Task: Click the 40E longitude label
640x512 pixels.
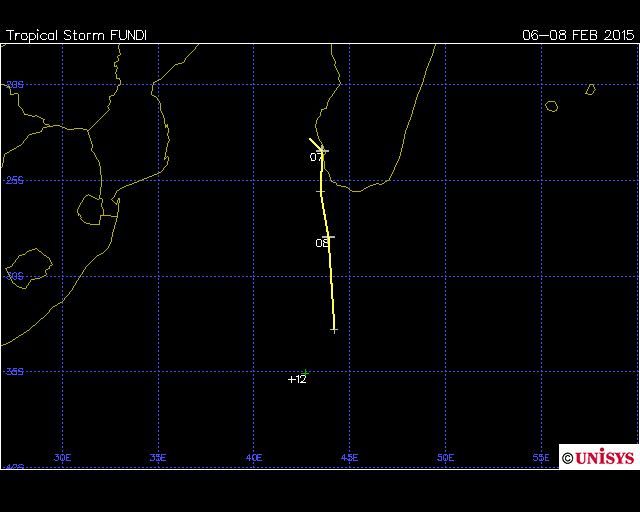Action: click(x=254, y=457)
